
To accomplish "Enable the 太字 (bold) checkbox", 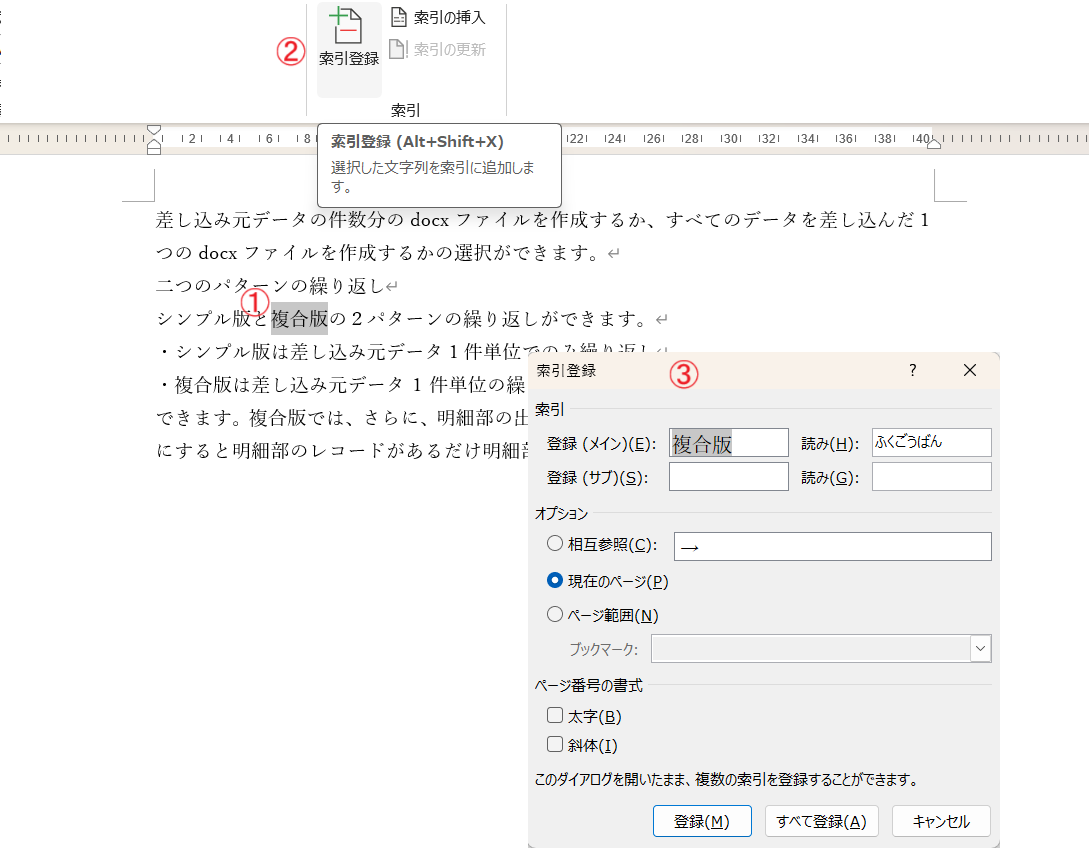I will [x=555, y=716].
